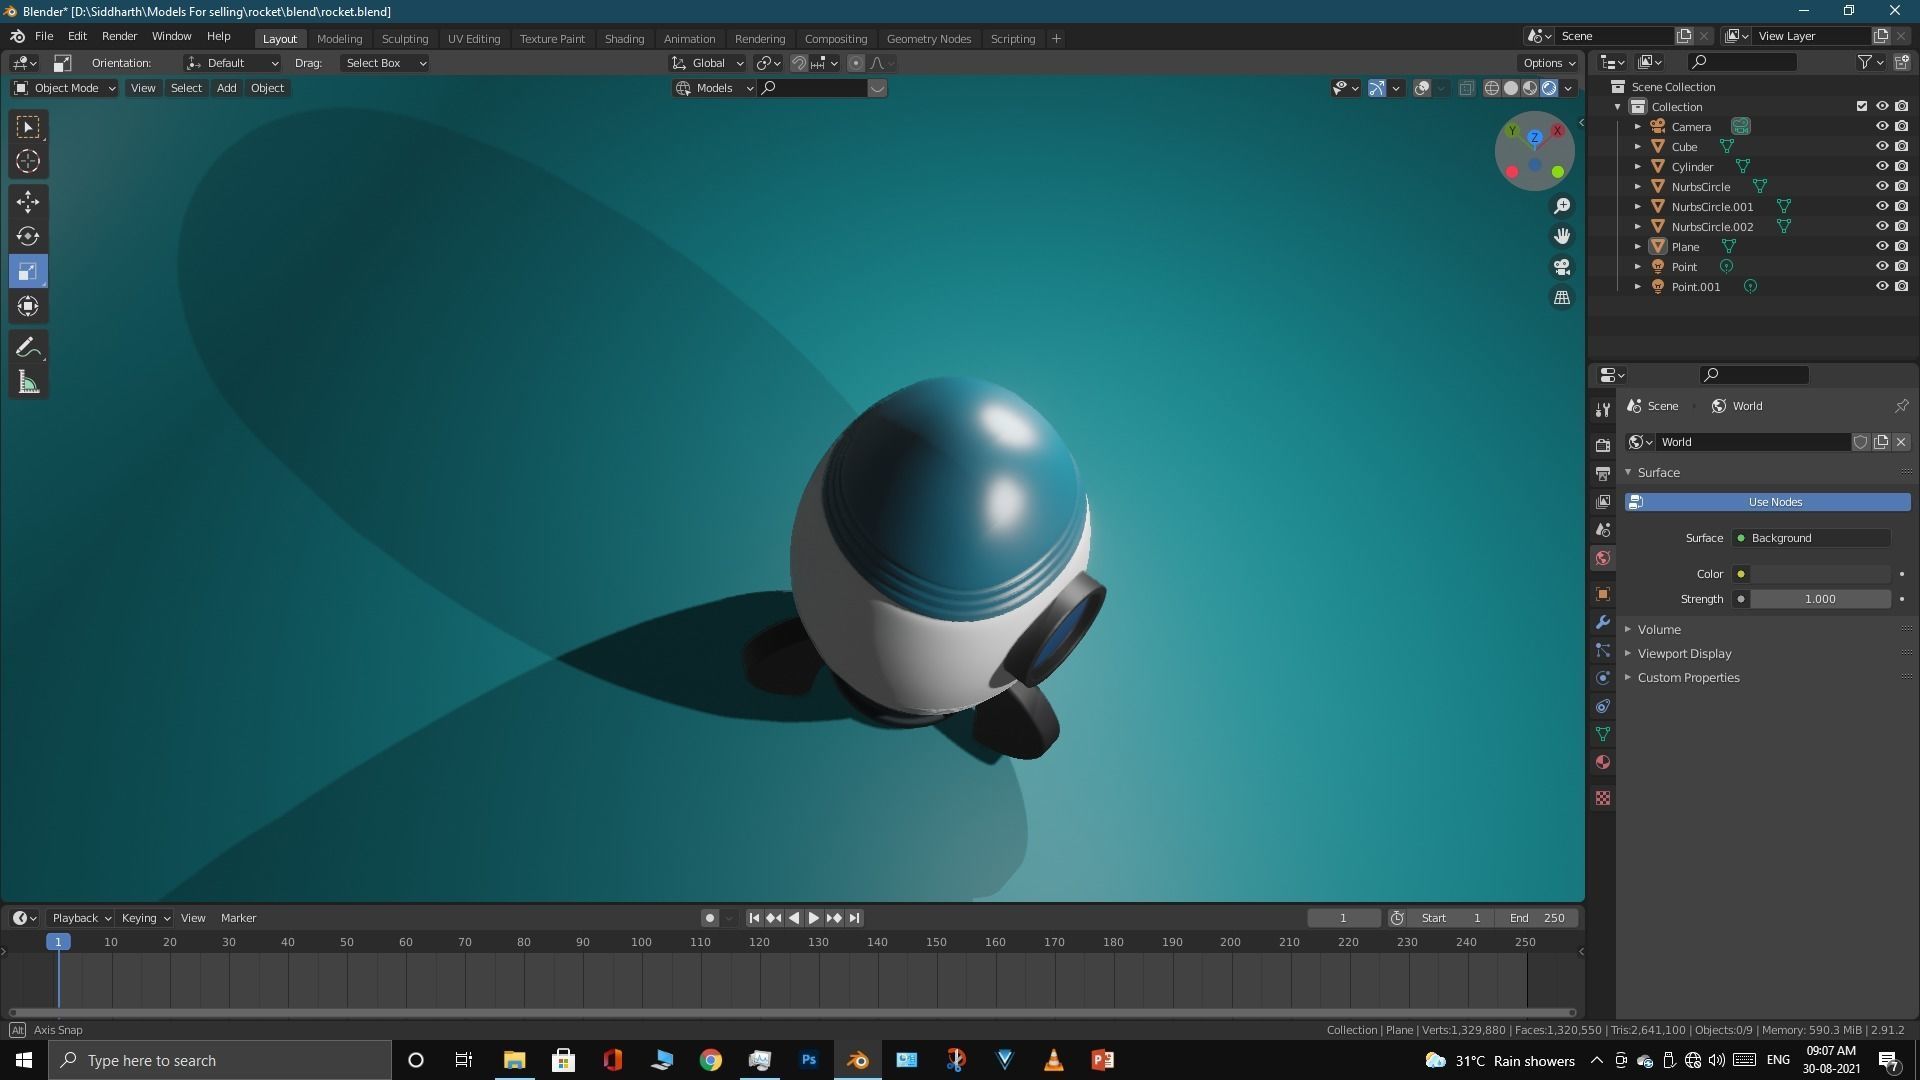Click the End frame field
The height and width of the screenshot is (1080, 1920).
tap(1538, 918)
